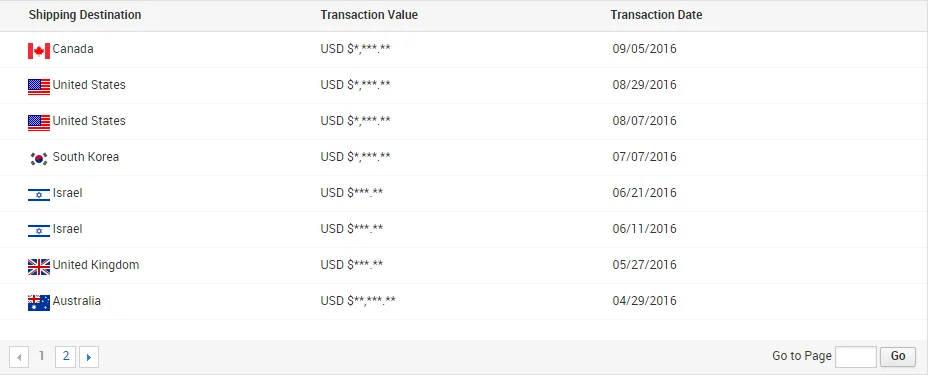934x381 pixels.
Task: Open page 2 of transactions
Action: [66, 357]
